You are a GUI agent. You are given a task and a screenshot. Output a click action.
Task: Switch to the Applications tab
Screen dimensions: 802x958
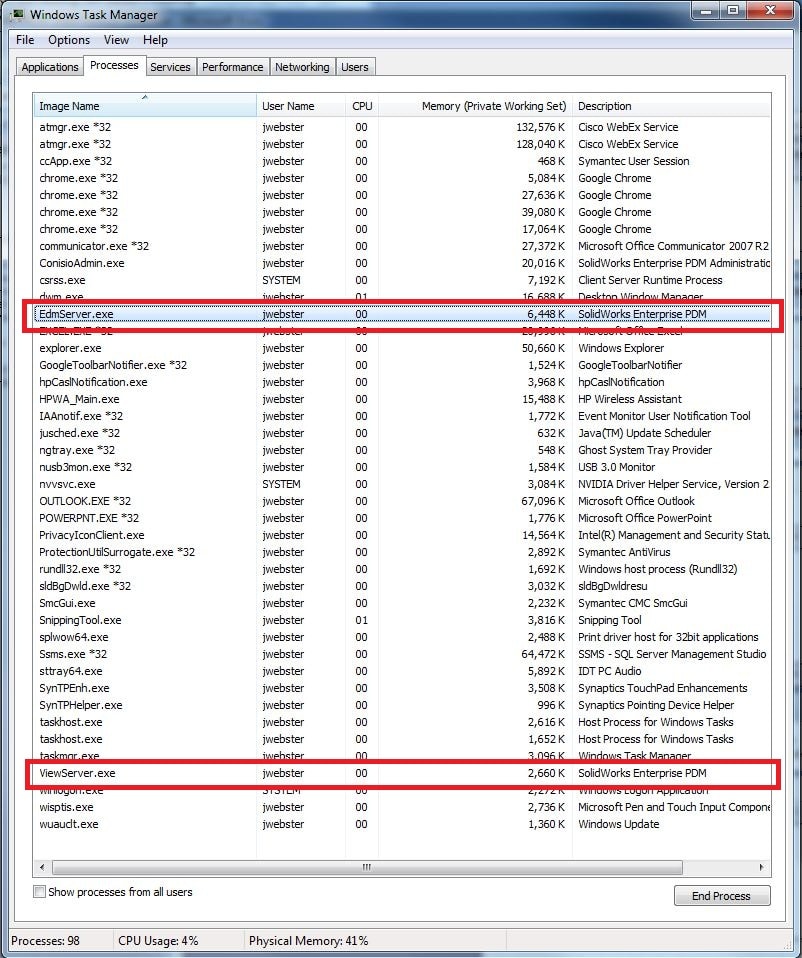(50, 67)
